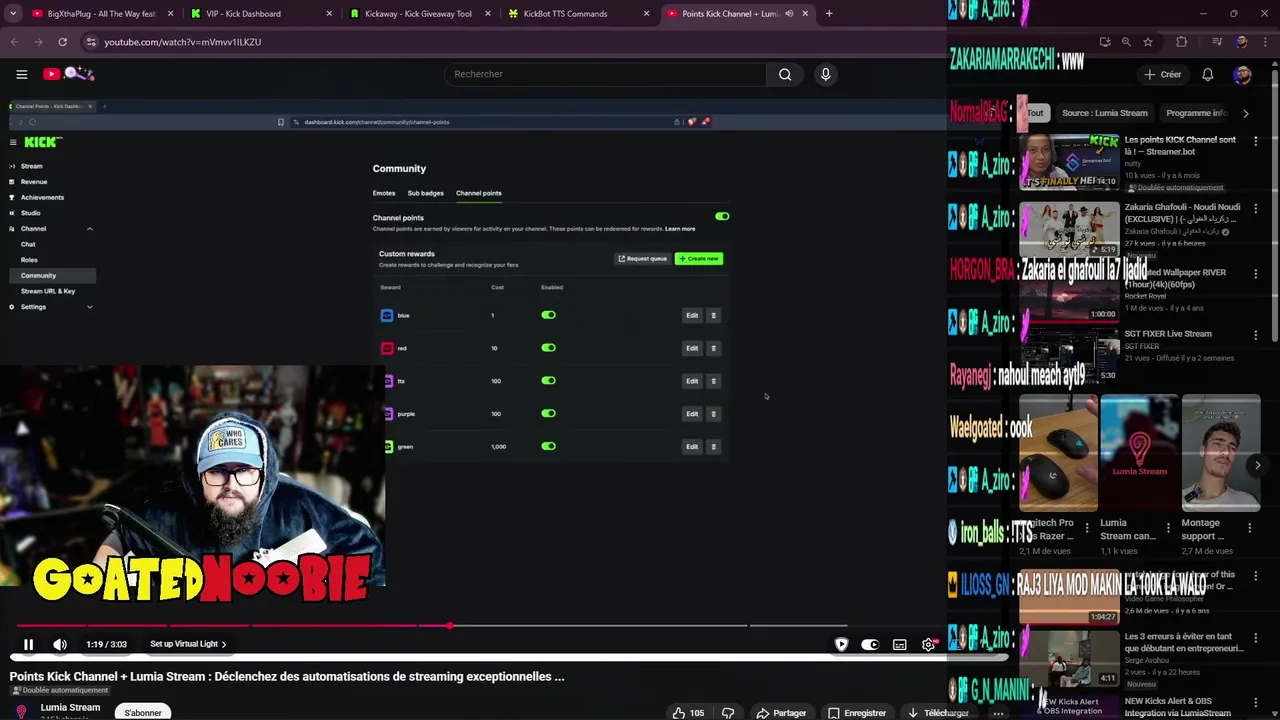Close the 'KickBot TTS Commands' tab
Image resolution: width=1280 pixels, height=720 pixels.
[647, 14]
